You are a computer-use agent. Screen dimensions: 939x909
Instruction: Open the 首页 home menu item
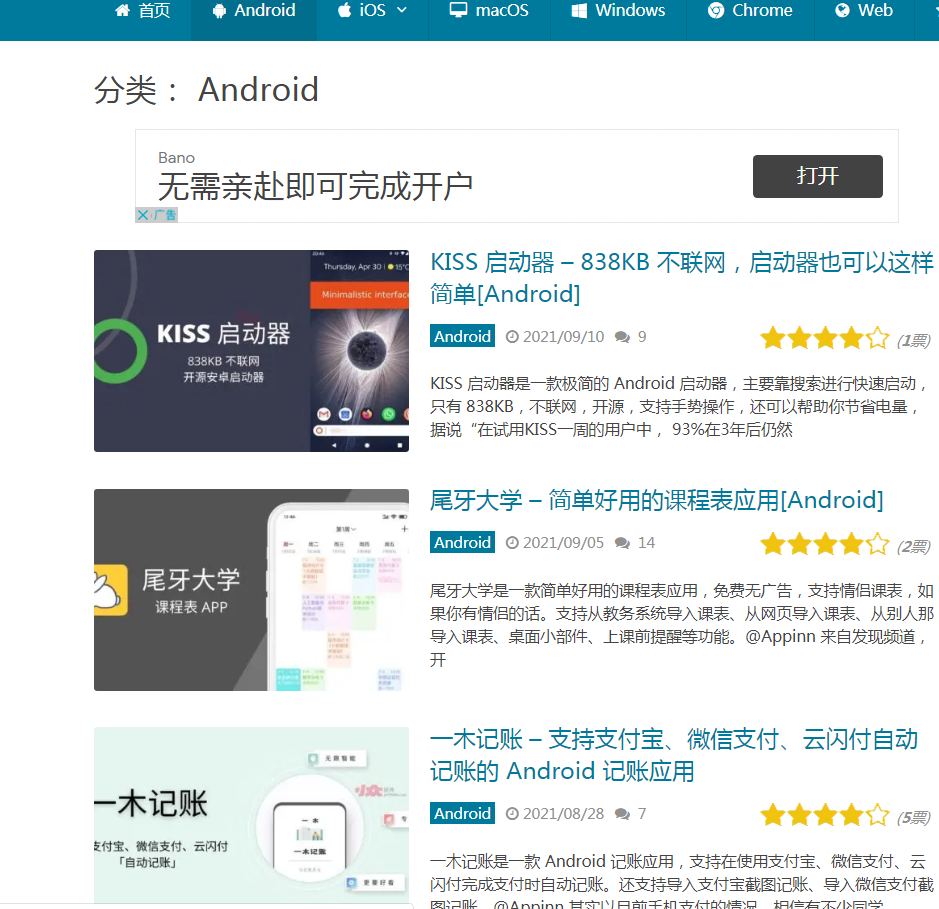143,11
